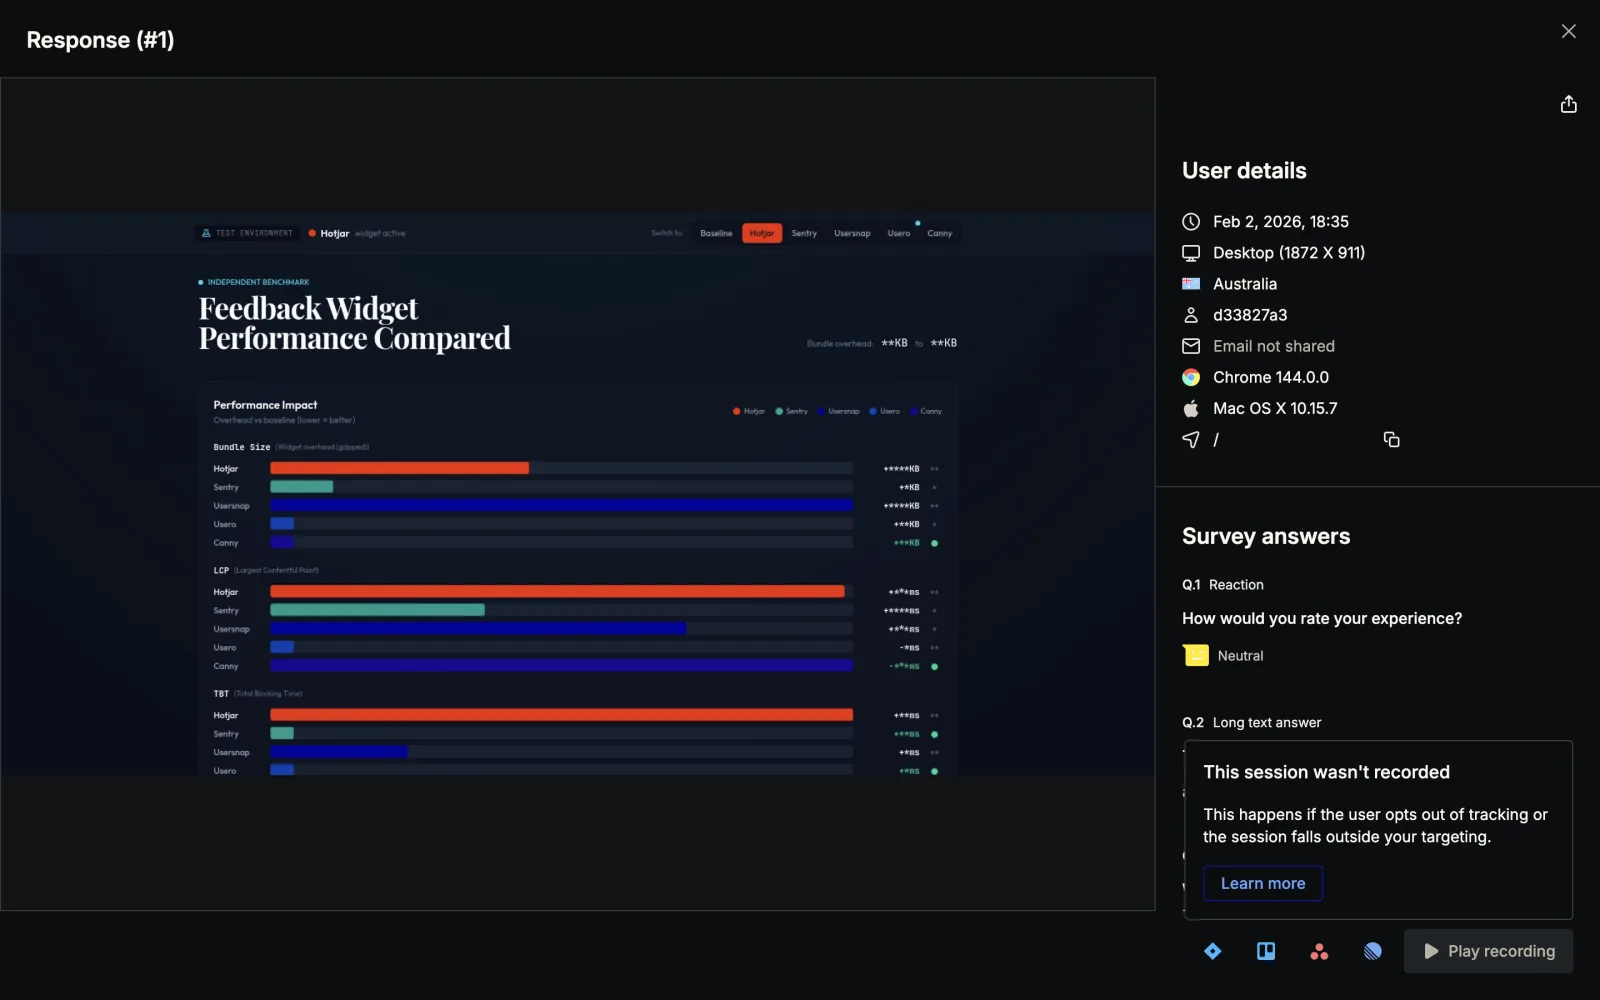This screenshot has height=1000, width=1600.
Task: Click the share response icon
Action: coord(1568,104)
